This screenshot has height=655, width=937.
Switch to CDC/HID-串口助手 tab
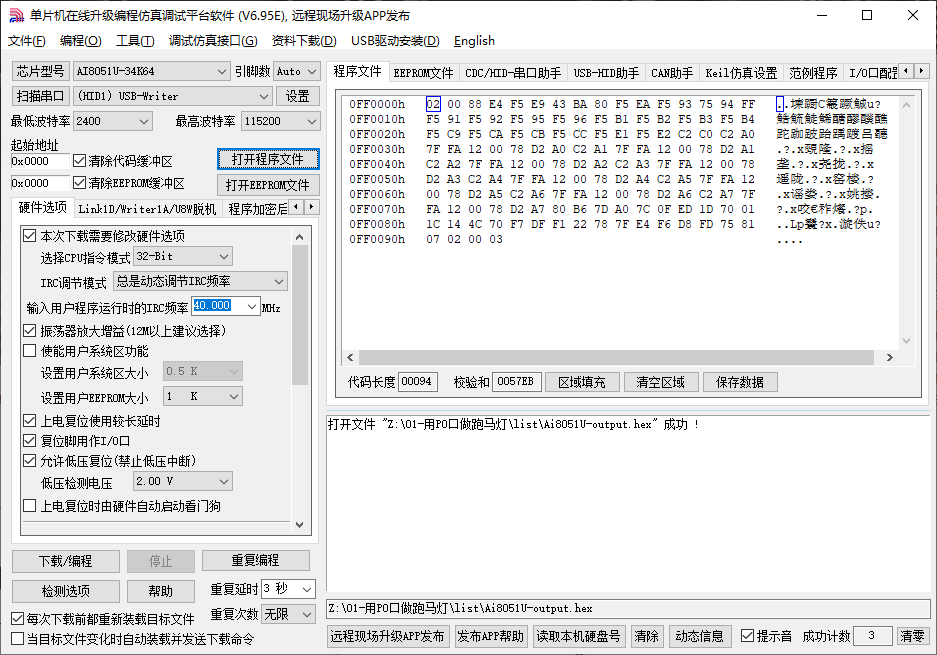tap(513, 73)
